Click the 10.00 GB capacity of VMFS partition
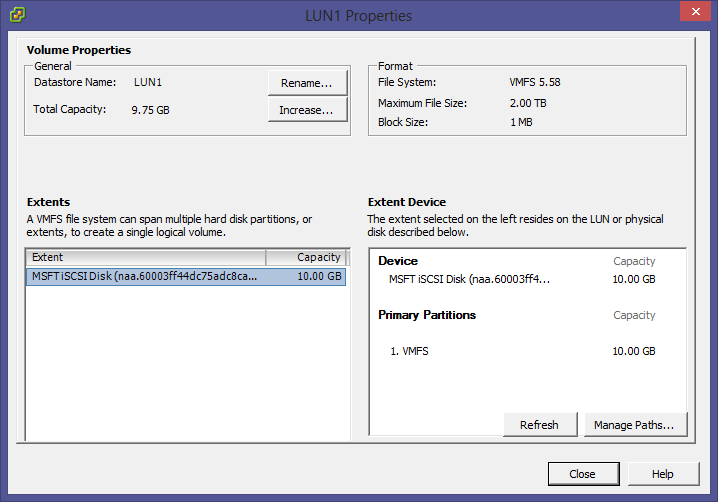The height and width of the screenshot is (502, 718). (634, 351)
